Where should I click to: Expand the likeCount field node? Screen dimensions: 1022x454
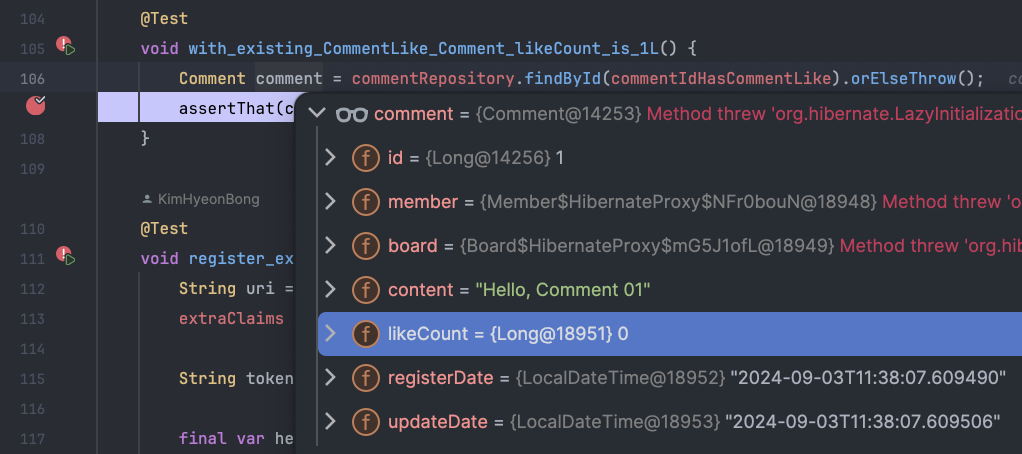pos(330,333)
